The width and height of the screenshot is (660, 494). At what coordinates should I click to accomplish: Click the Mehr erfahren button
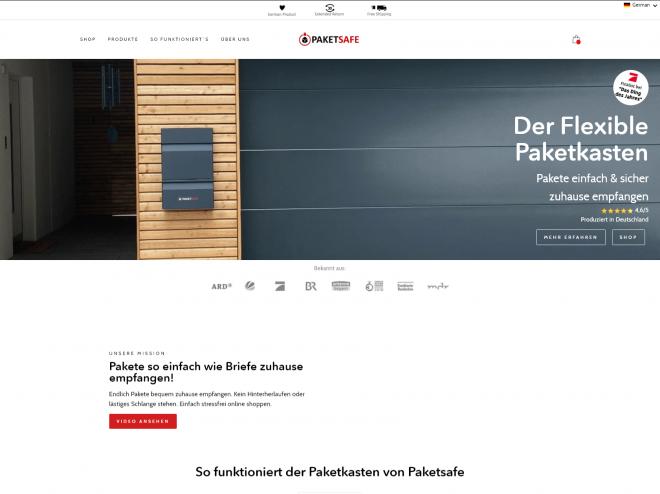tap(571, 237)
